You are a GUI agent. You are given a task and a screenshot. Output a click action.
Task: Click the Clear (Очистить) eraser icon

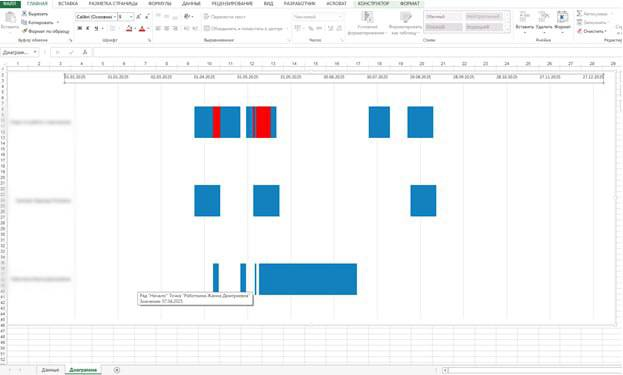[x=579, y=31]
